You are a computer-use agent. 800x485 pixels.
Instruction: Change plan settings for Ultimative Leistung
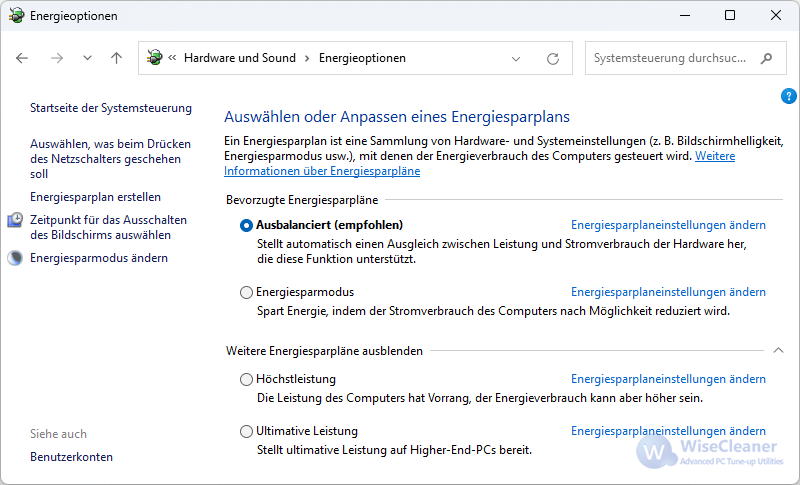tap(668, 431)
